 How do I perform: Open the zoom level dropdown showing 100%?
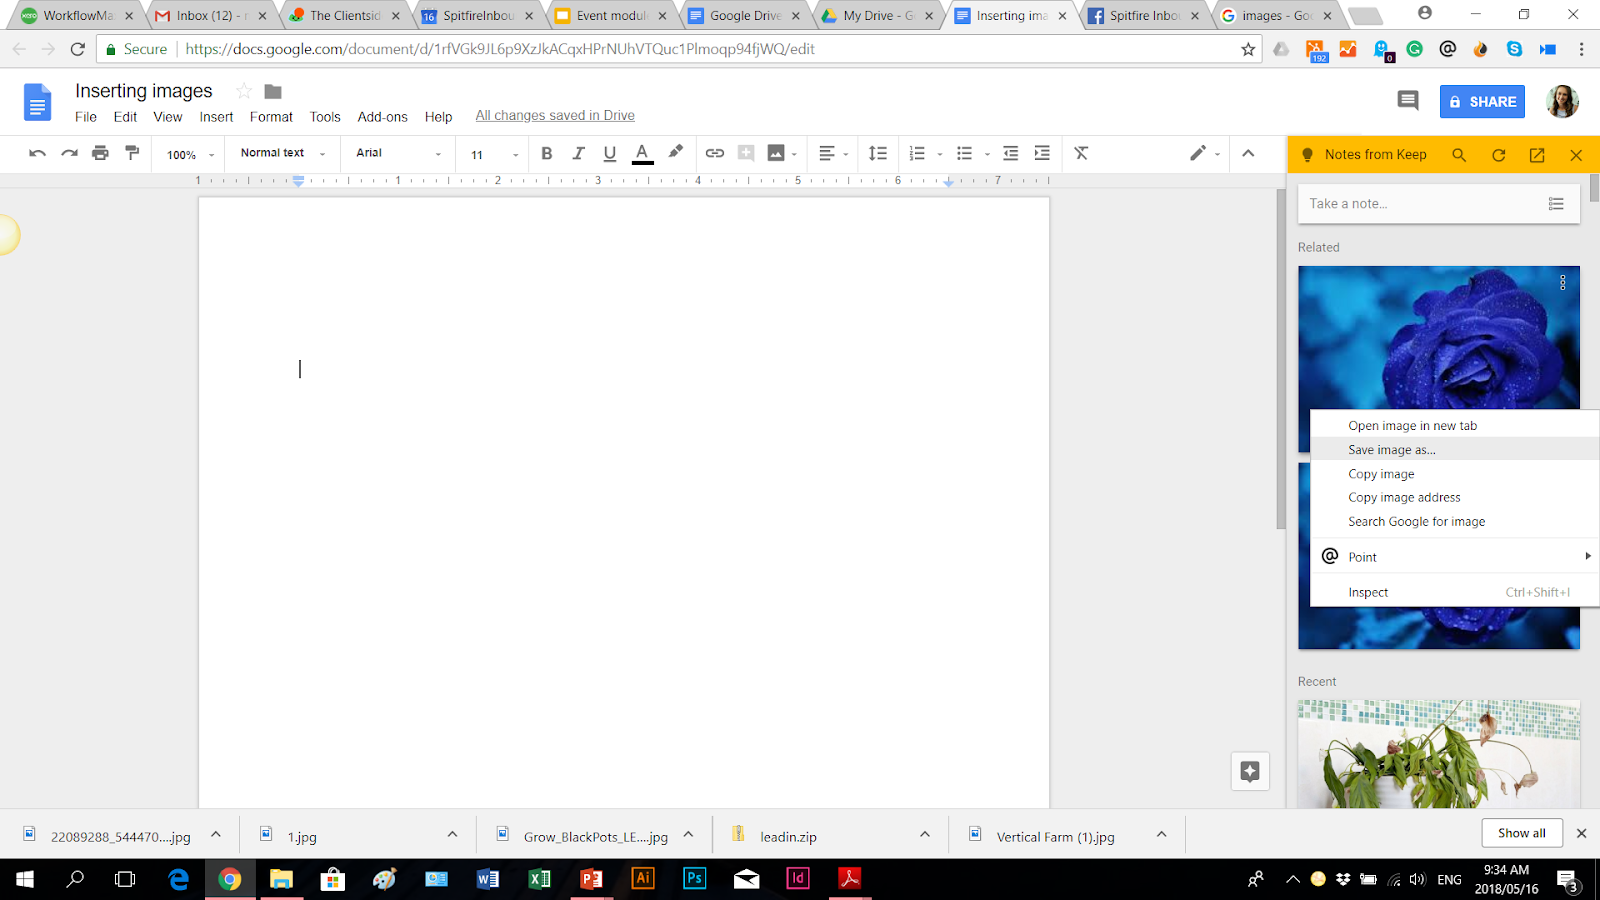click(x=190, y=154)
